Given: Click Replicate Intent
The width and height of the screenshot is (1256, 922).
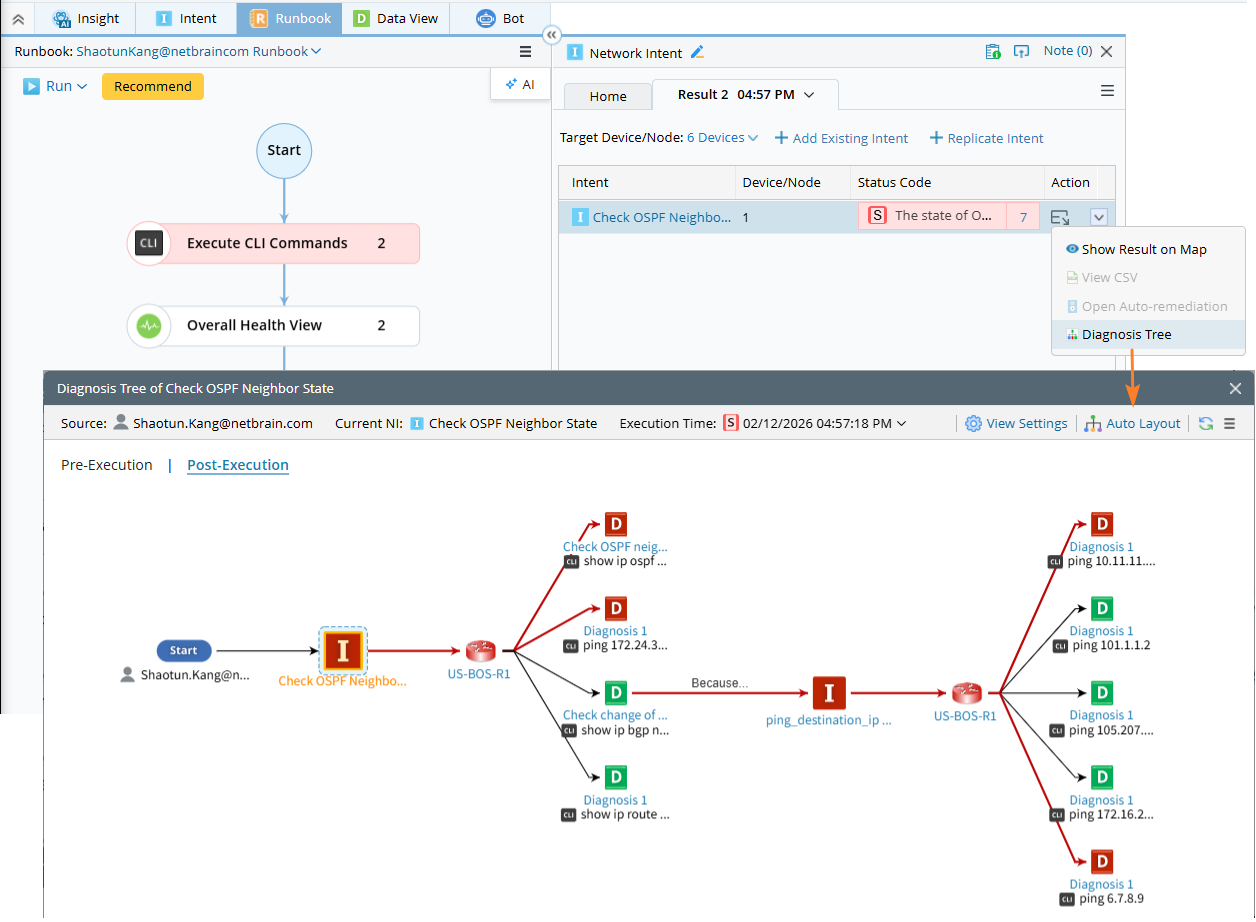Looking at the screenshot, I should point(986,138).
